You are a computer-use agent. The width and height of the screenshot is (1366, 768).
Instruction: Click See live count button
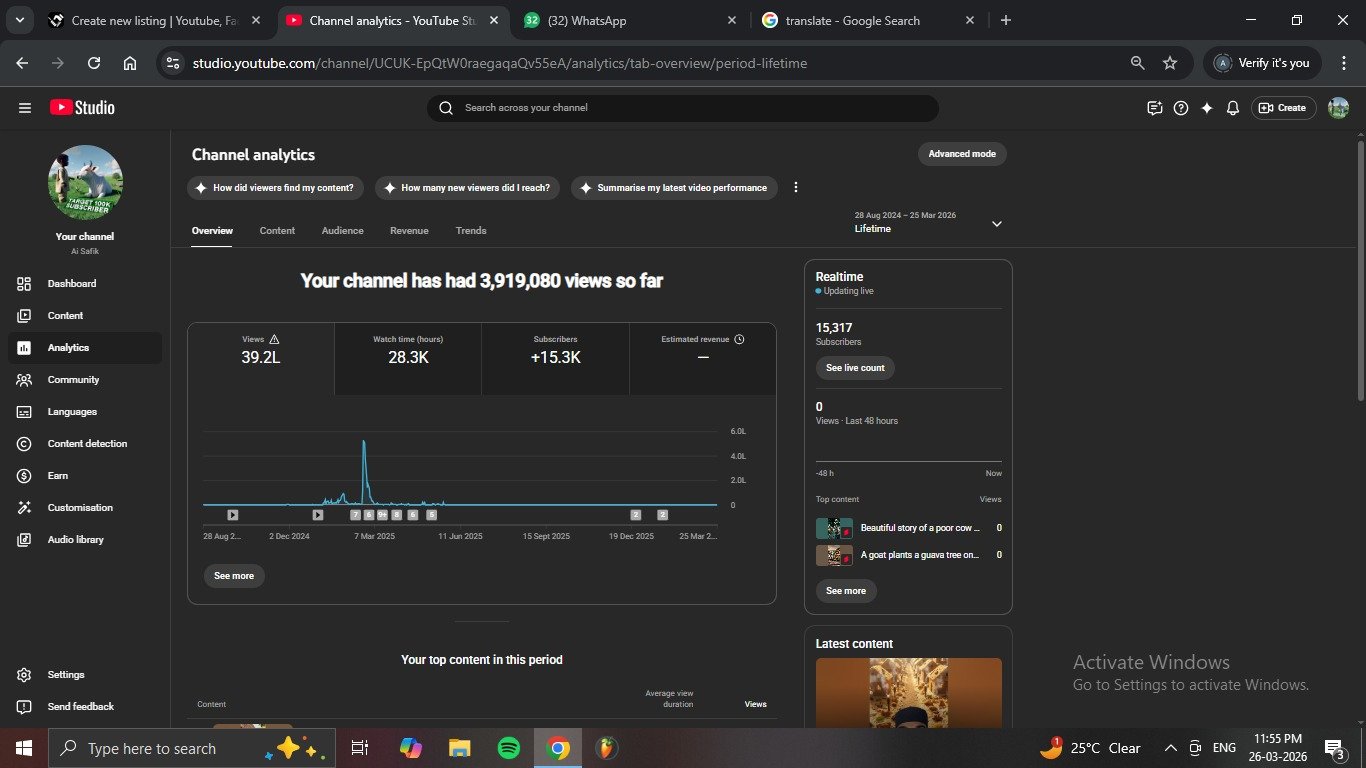click(x=855, y=368)
